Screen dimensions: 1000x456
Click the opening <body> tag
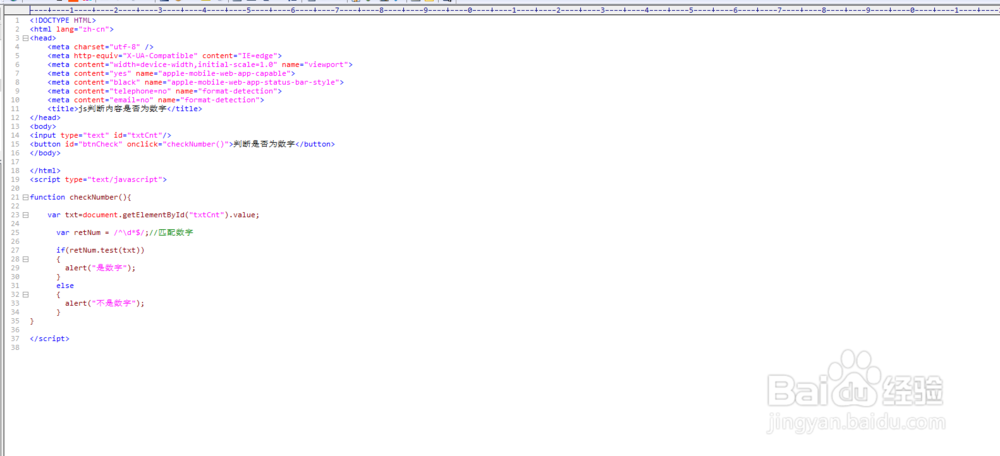pos(43,126)
